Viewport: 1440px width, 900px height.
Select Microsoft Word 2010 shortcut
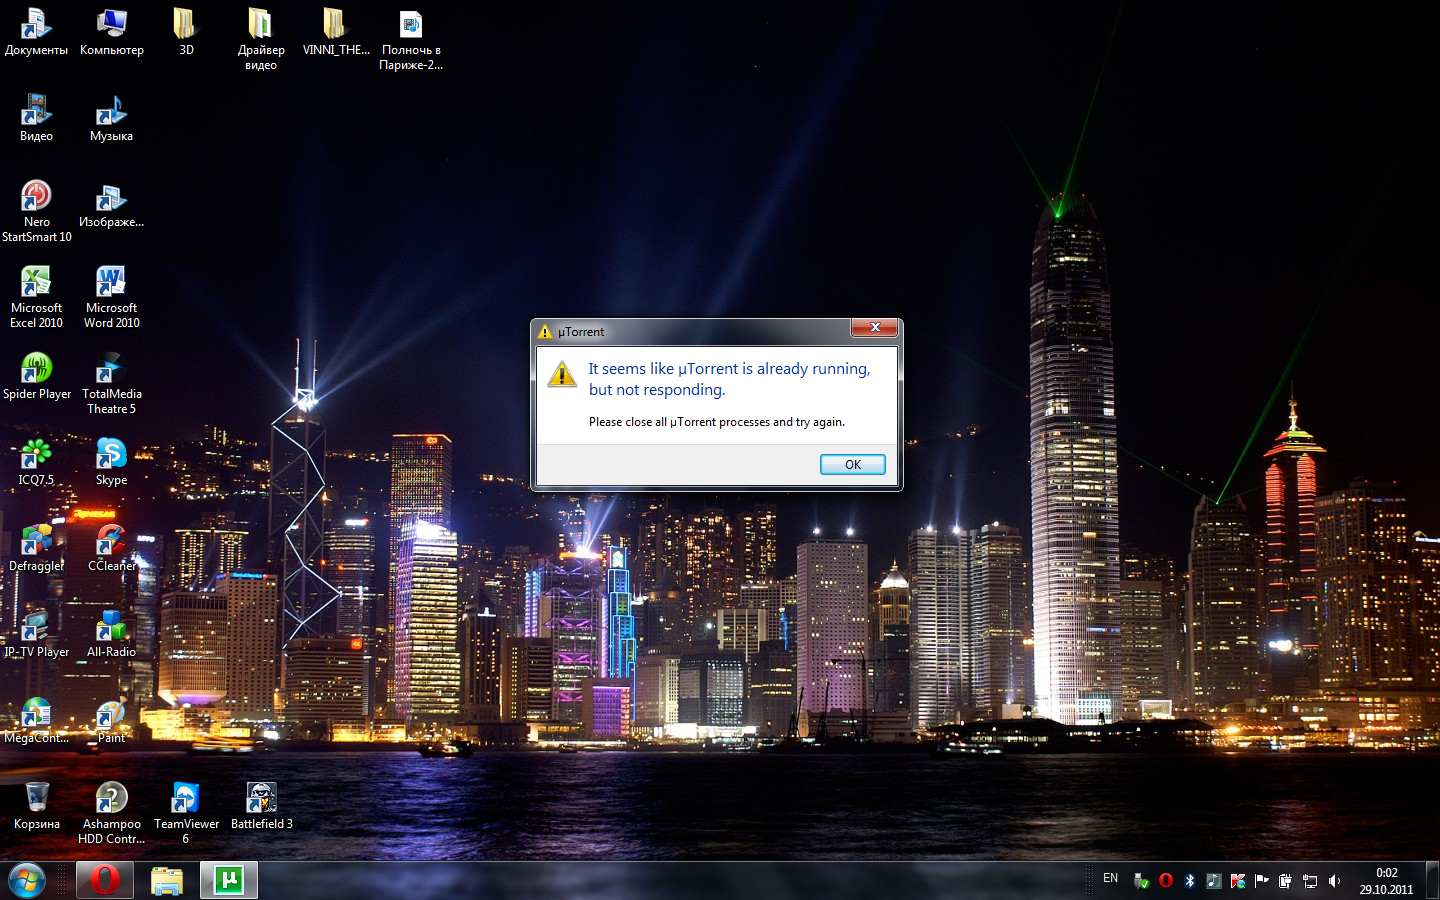coord(111,297)
